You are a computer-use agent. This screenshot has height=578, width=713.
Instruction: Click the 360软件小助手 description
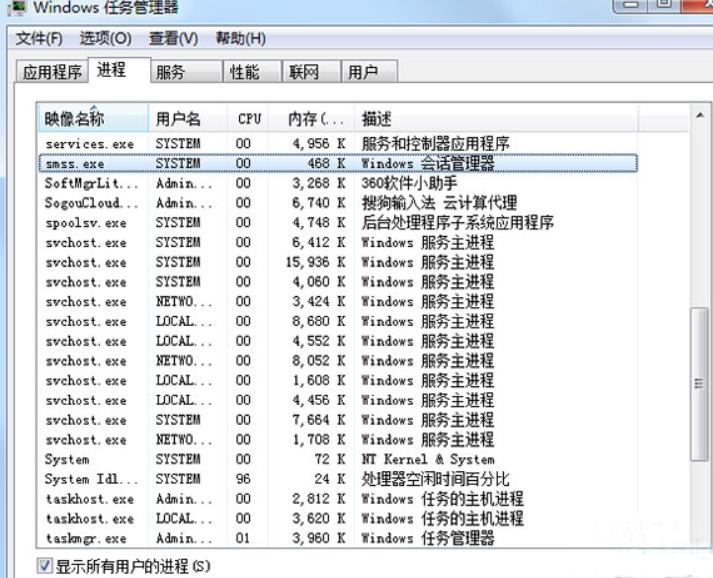click(409, 183)
